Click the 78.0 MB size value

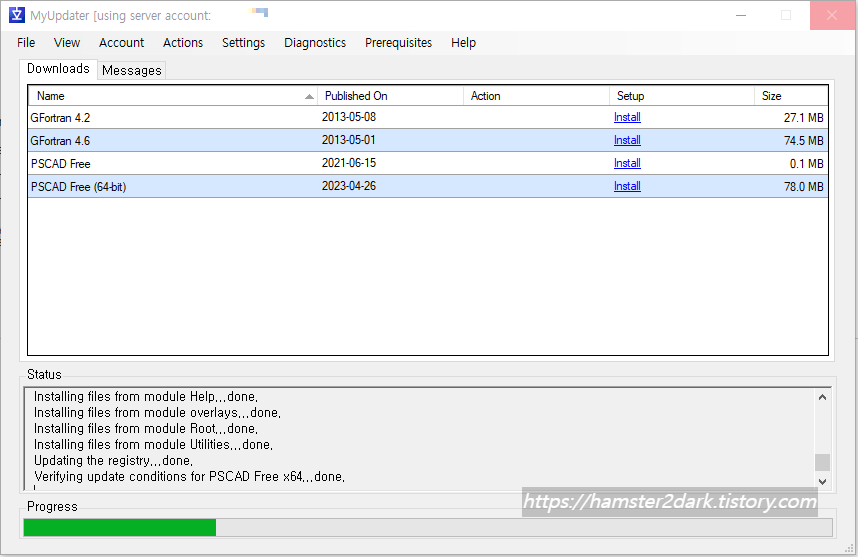tap(803, 187)
